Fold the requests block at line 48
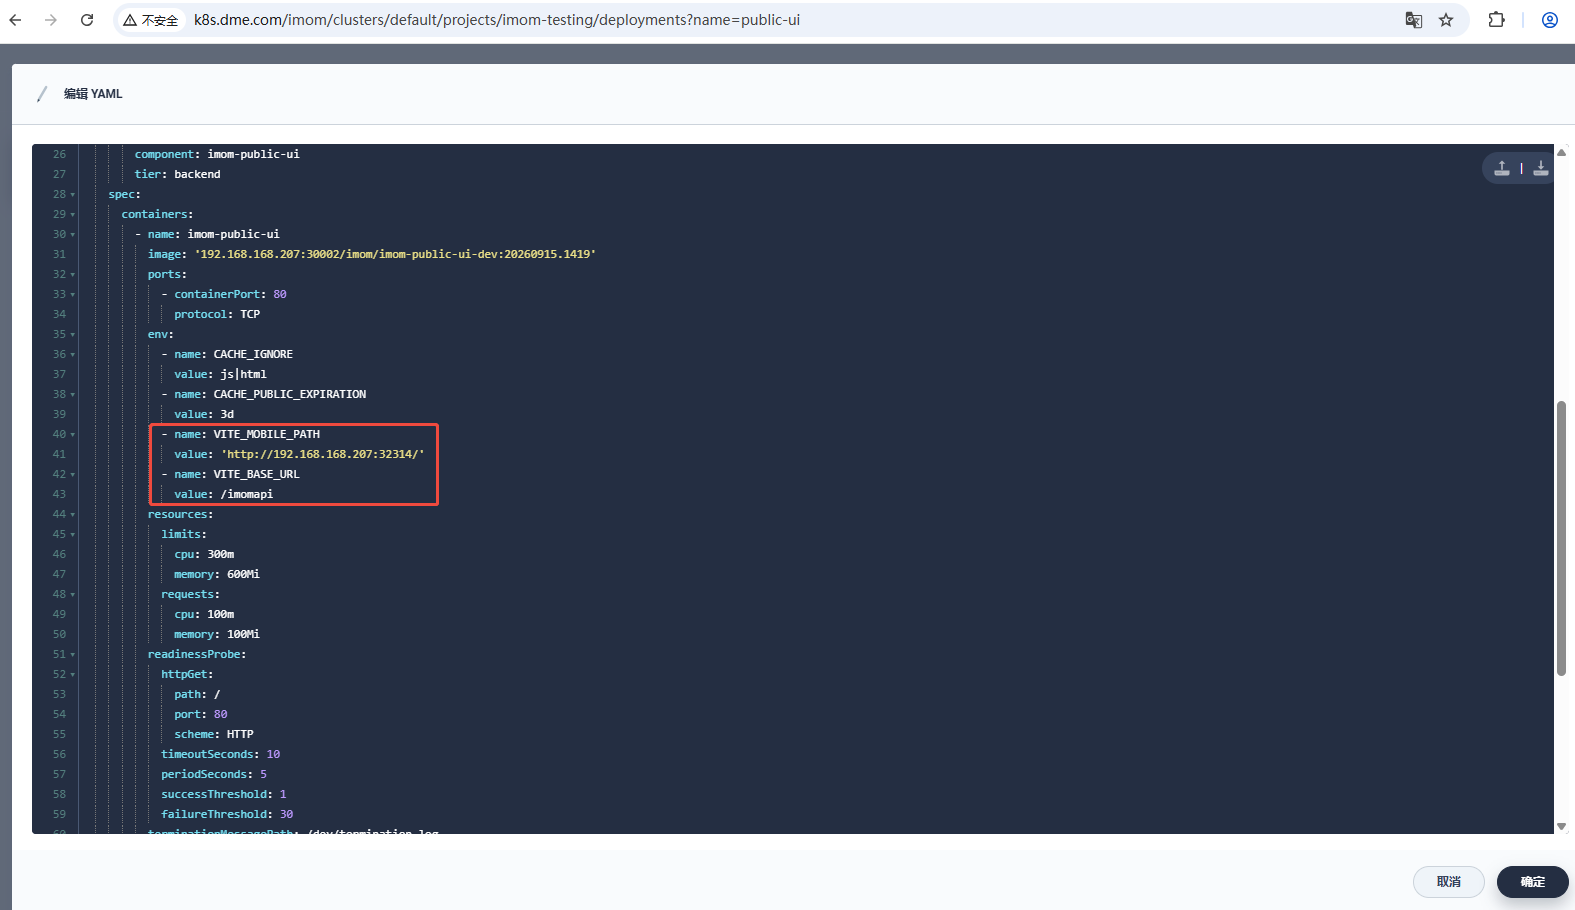Viewport: 1575px width, 910px height. click(73, 595)
